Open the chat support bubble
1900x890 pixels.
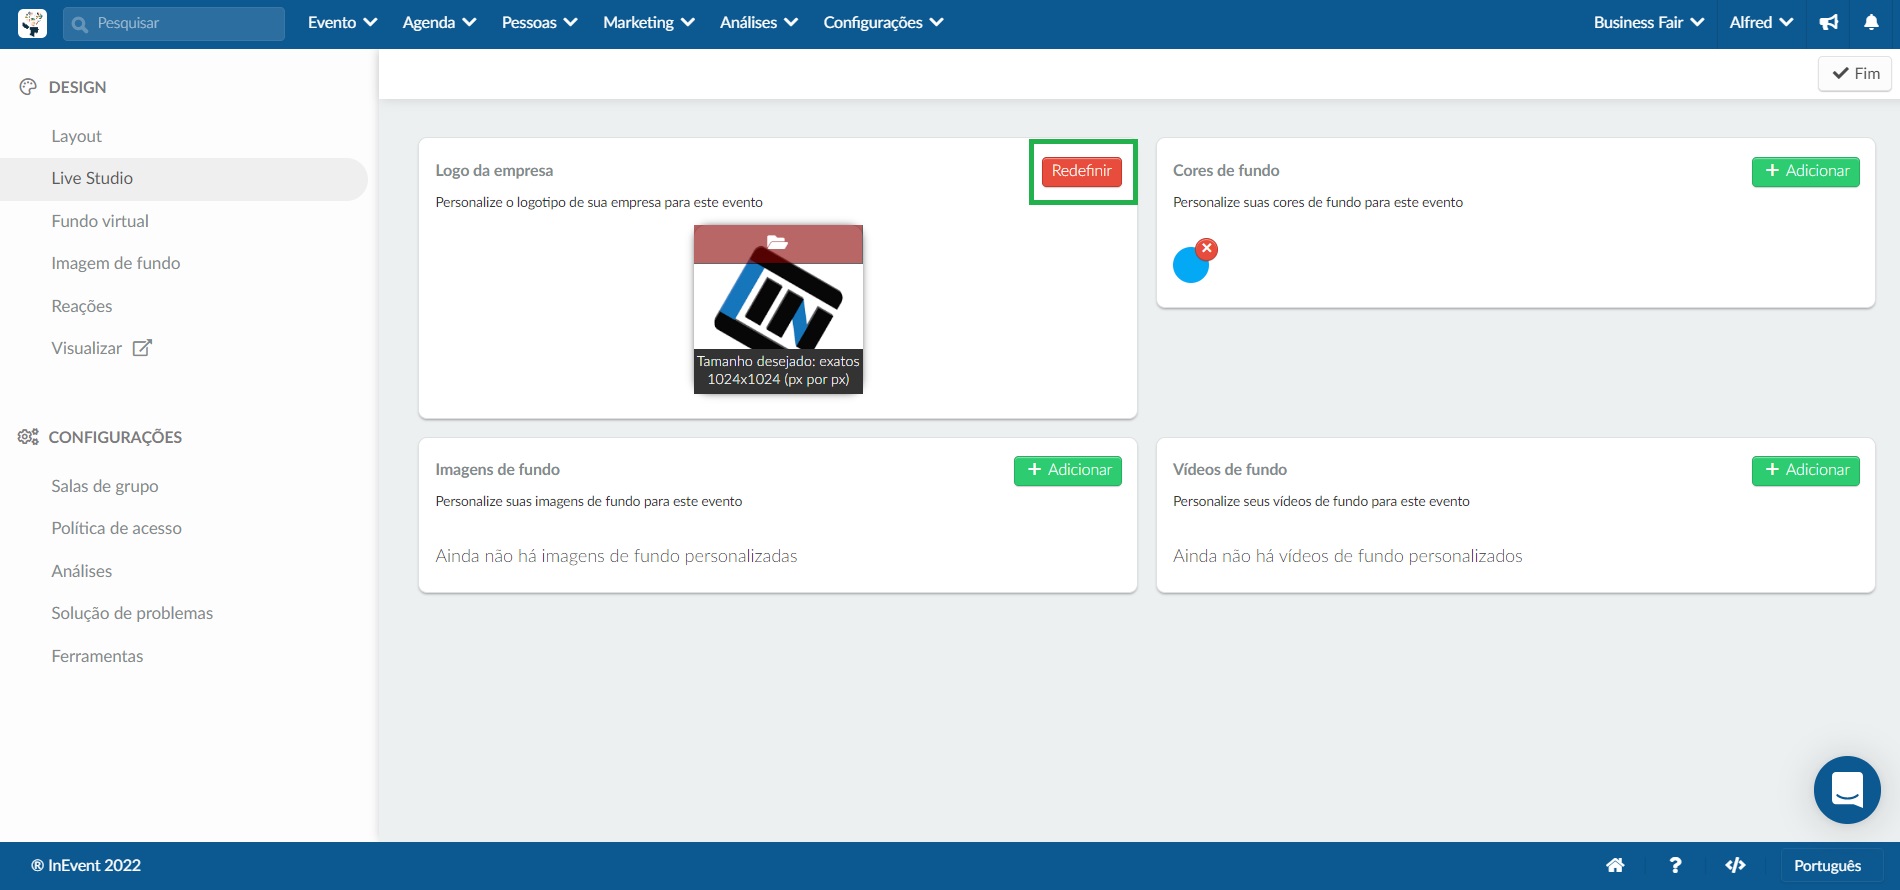pyautogui.click(x=1847, y=790)
